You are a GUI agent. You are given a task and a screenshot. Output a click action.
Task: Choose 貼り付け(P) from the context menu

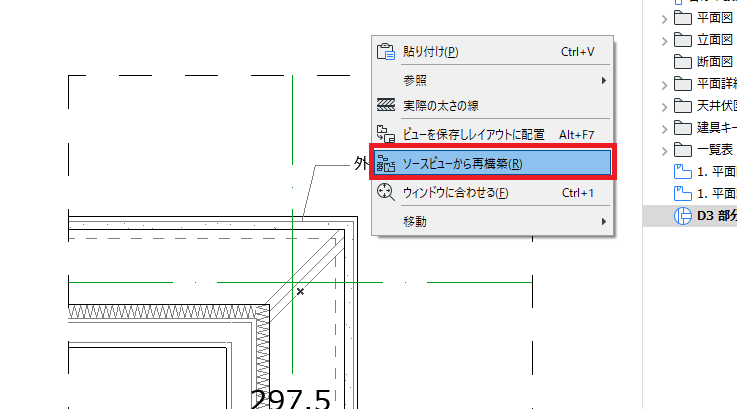[x=492, y=52]
